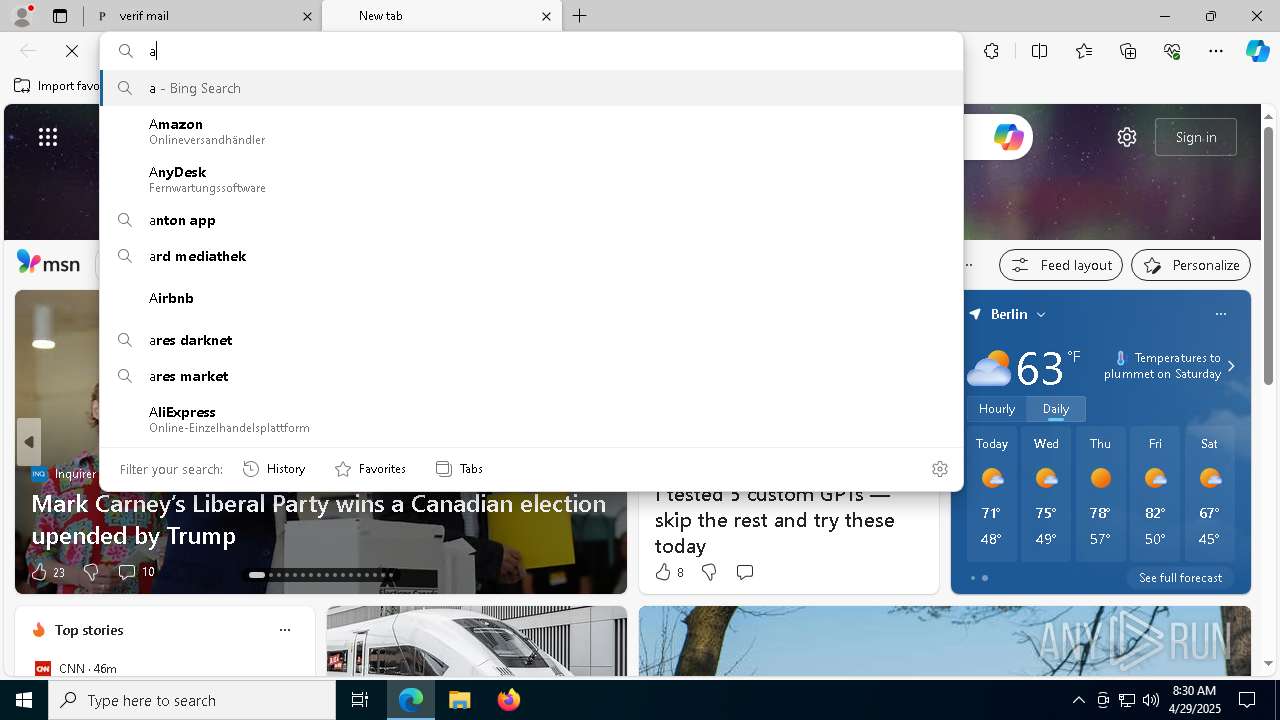Choose the Amazon suggestion
Screen dimensions: 1280x720
click(x=531, y=131)
